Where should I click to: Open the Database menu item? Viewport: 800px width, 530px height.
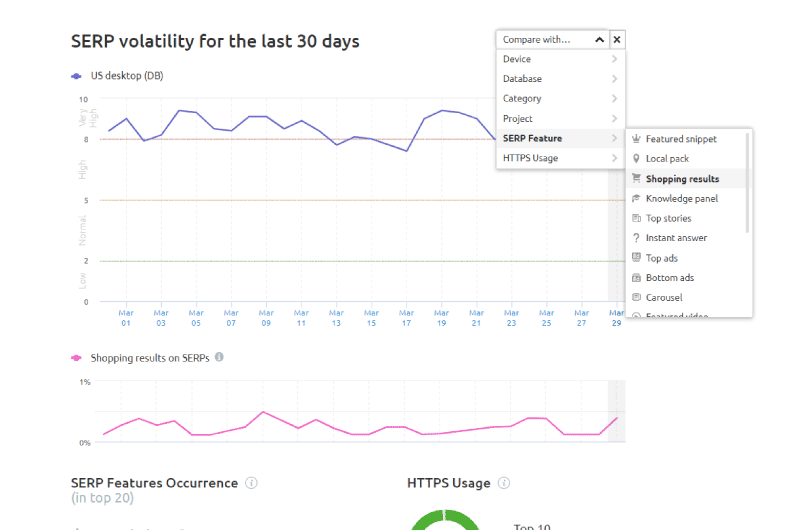pyautogui.click(x=560, y=79)
